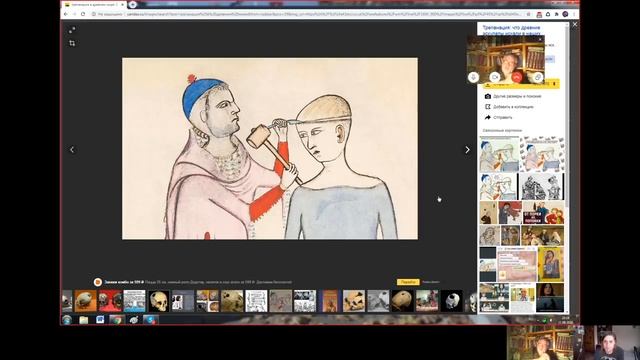Open Skype from the taskbar

click(150, 320)
